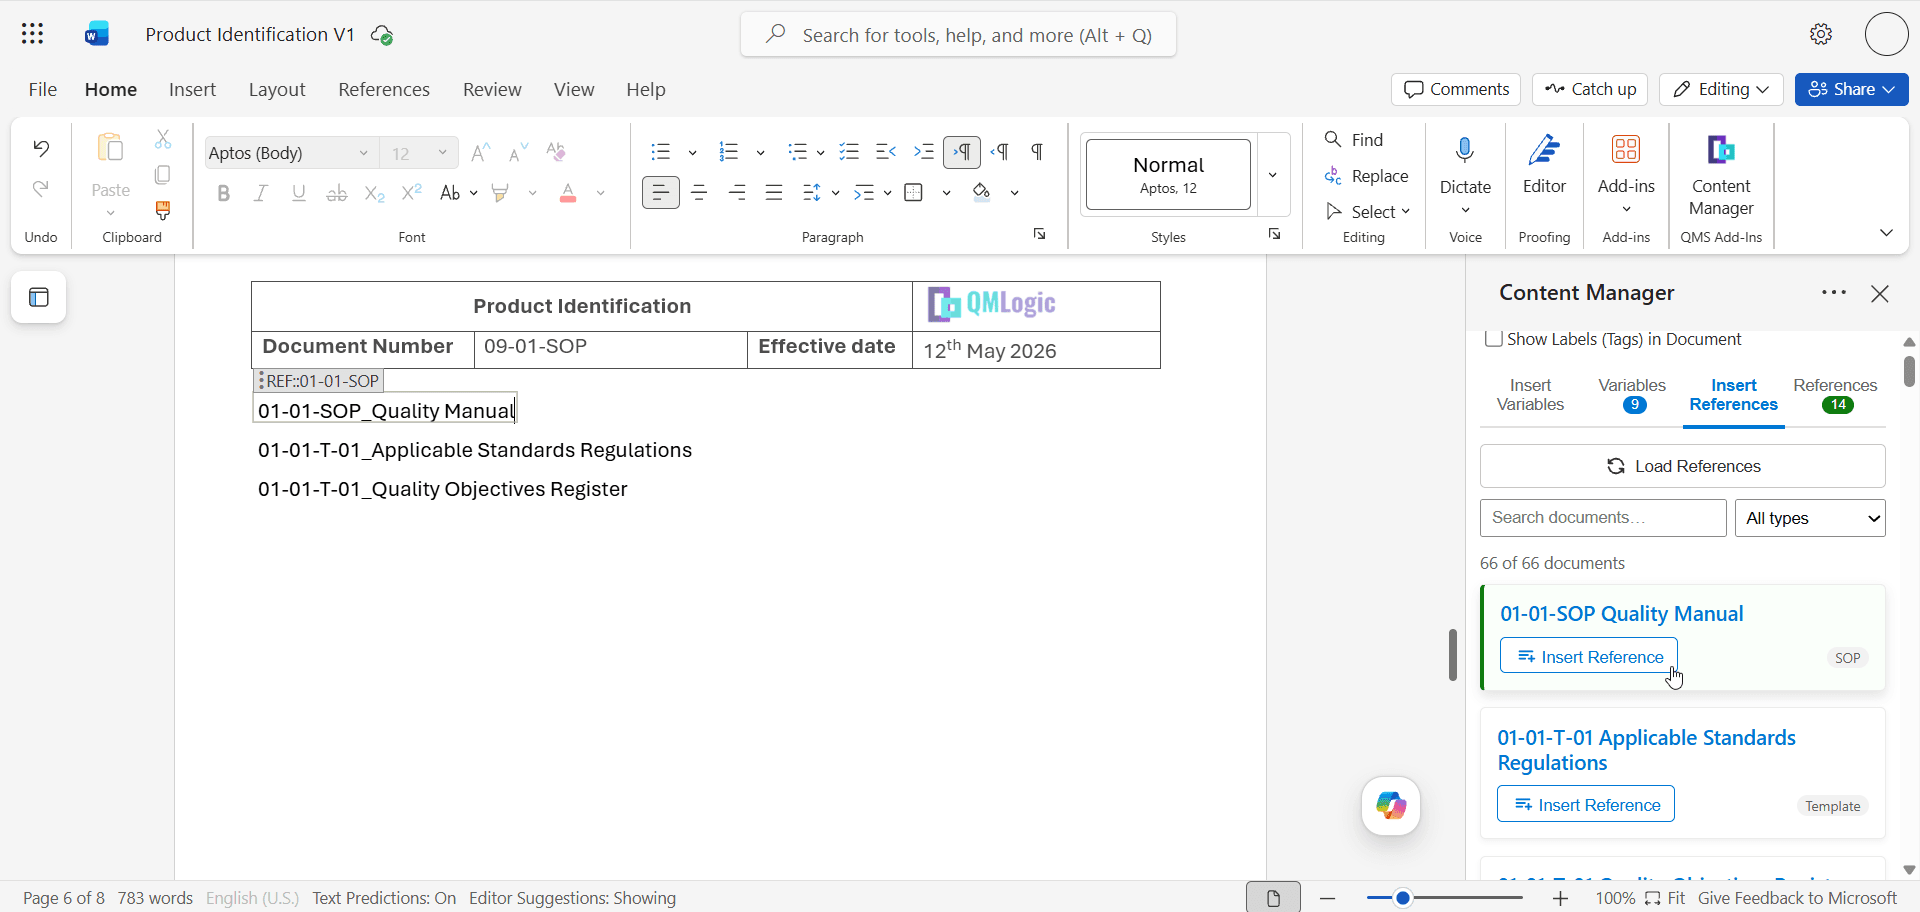The image size is (1920, 912).
Task: Open the top References ribbon tab
Action: pyautogui.click(x=384, y=89)
